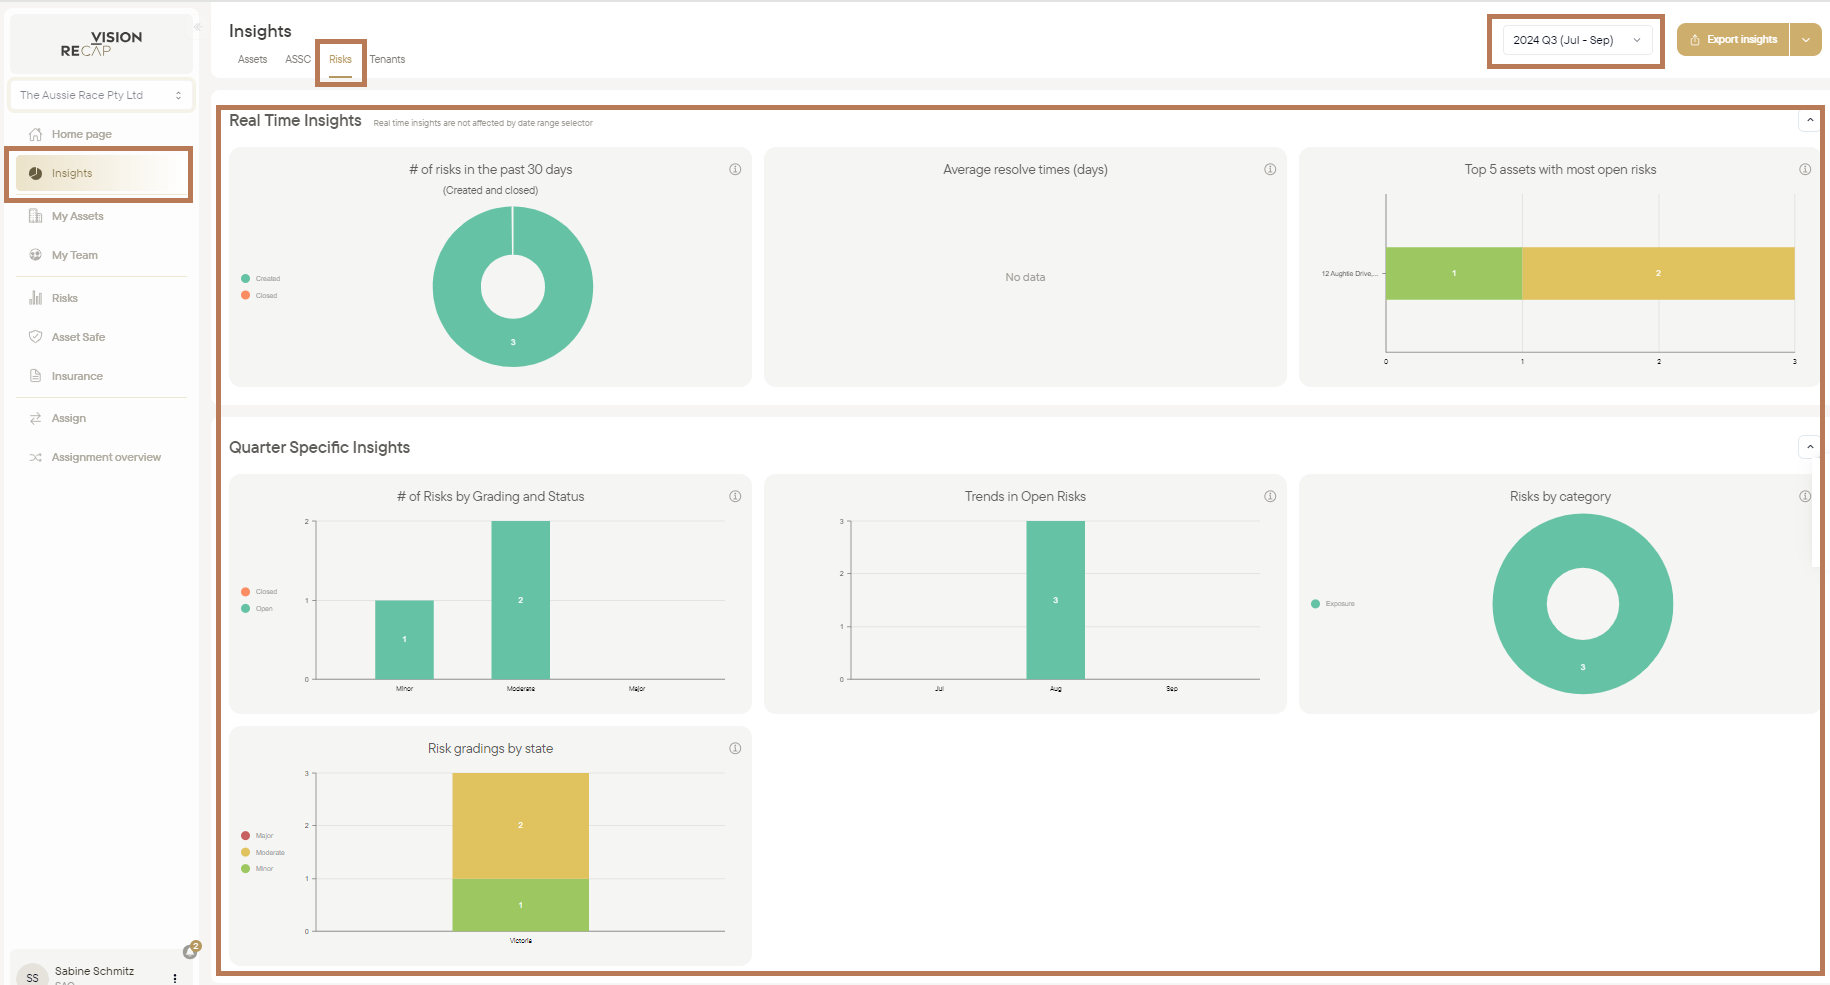Image resolution: width=1830 pixels, height=985 pixels.
Task: Toggle Created legend in risks donut chart
Action: coord(261,279)
